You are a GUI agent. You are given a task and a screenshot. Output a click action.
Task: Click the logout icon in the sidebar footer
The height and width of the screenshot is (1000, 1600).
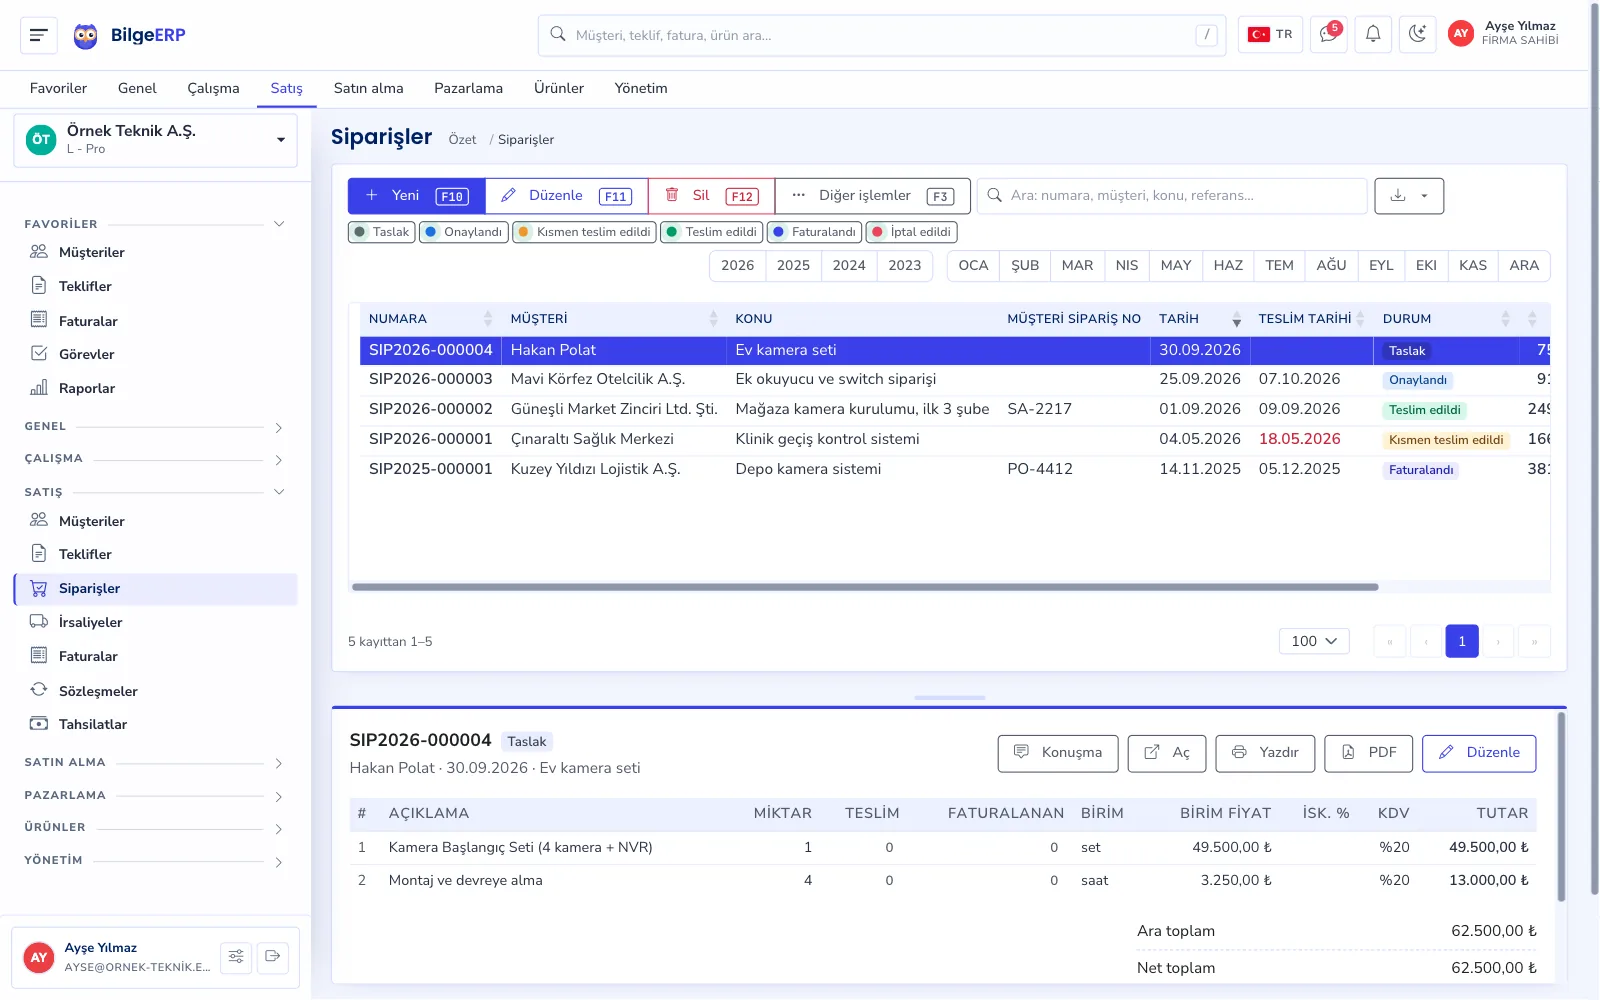click(273, 957)
